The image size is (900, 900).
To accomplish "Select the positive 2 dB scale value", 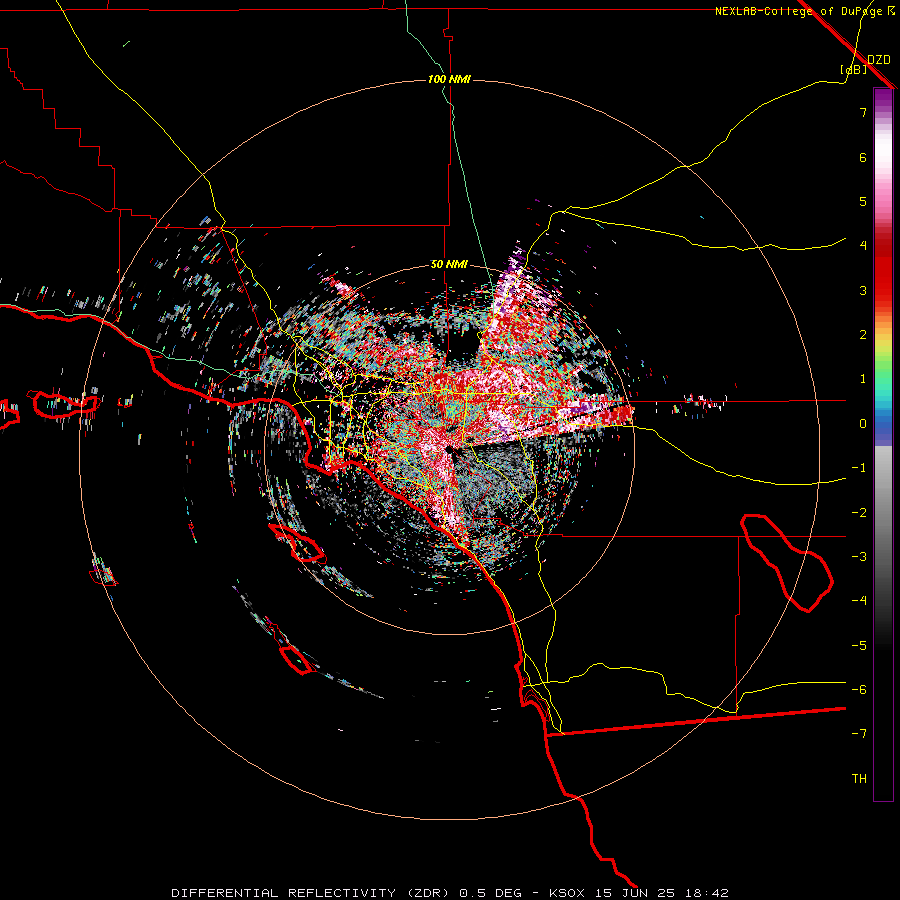I will pyautogui.click(x=863, y=335).
